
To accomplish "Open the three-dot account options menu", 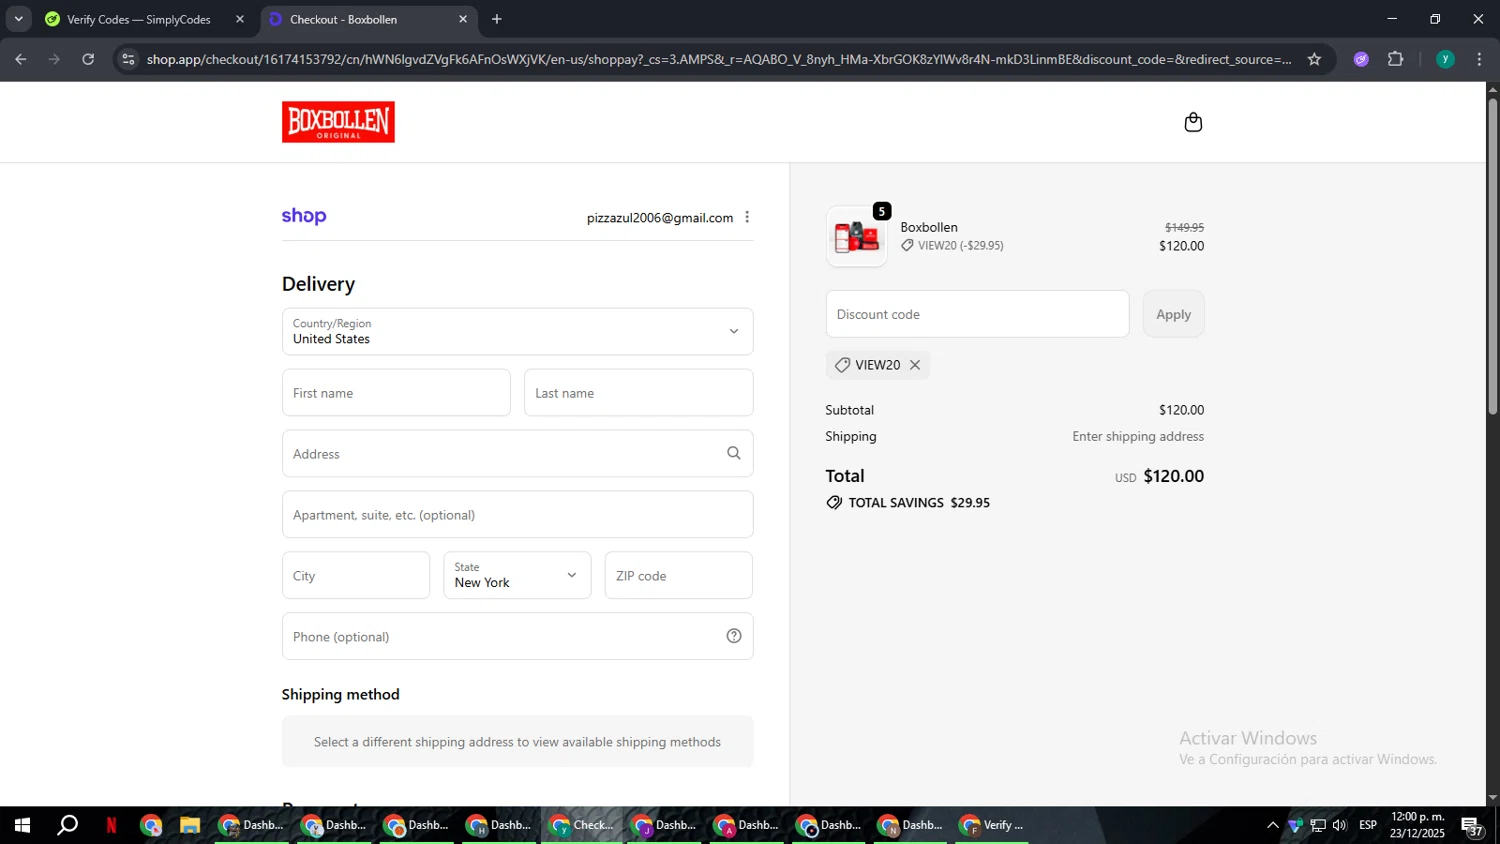I will [747, 217].
